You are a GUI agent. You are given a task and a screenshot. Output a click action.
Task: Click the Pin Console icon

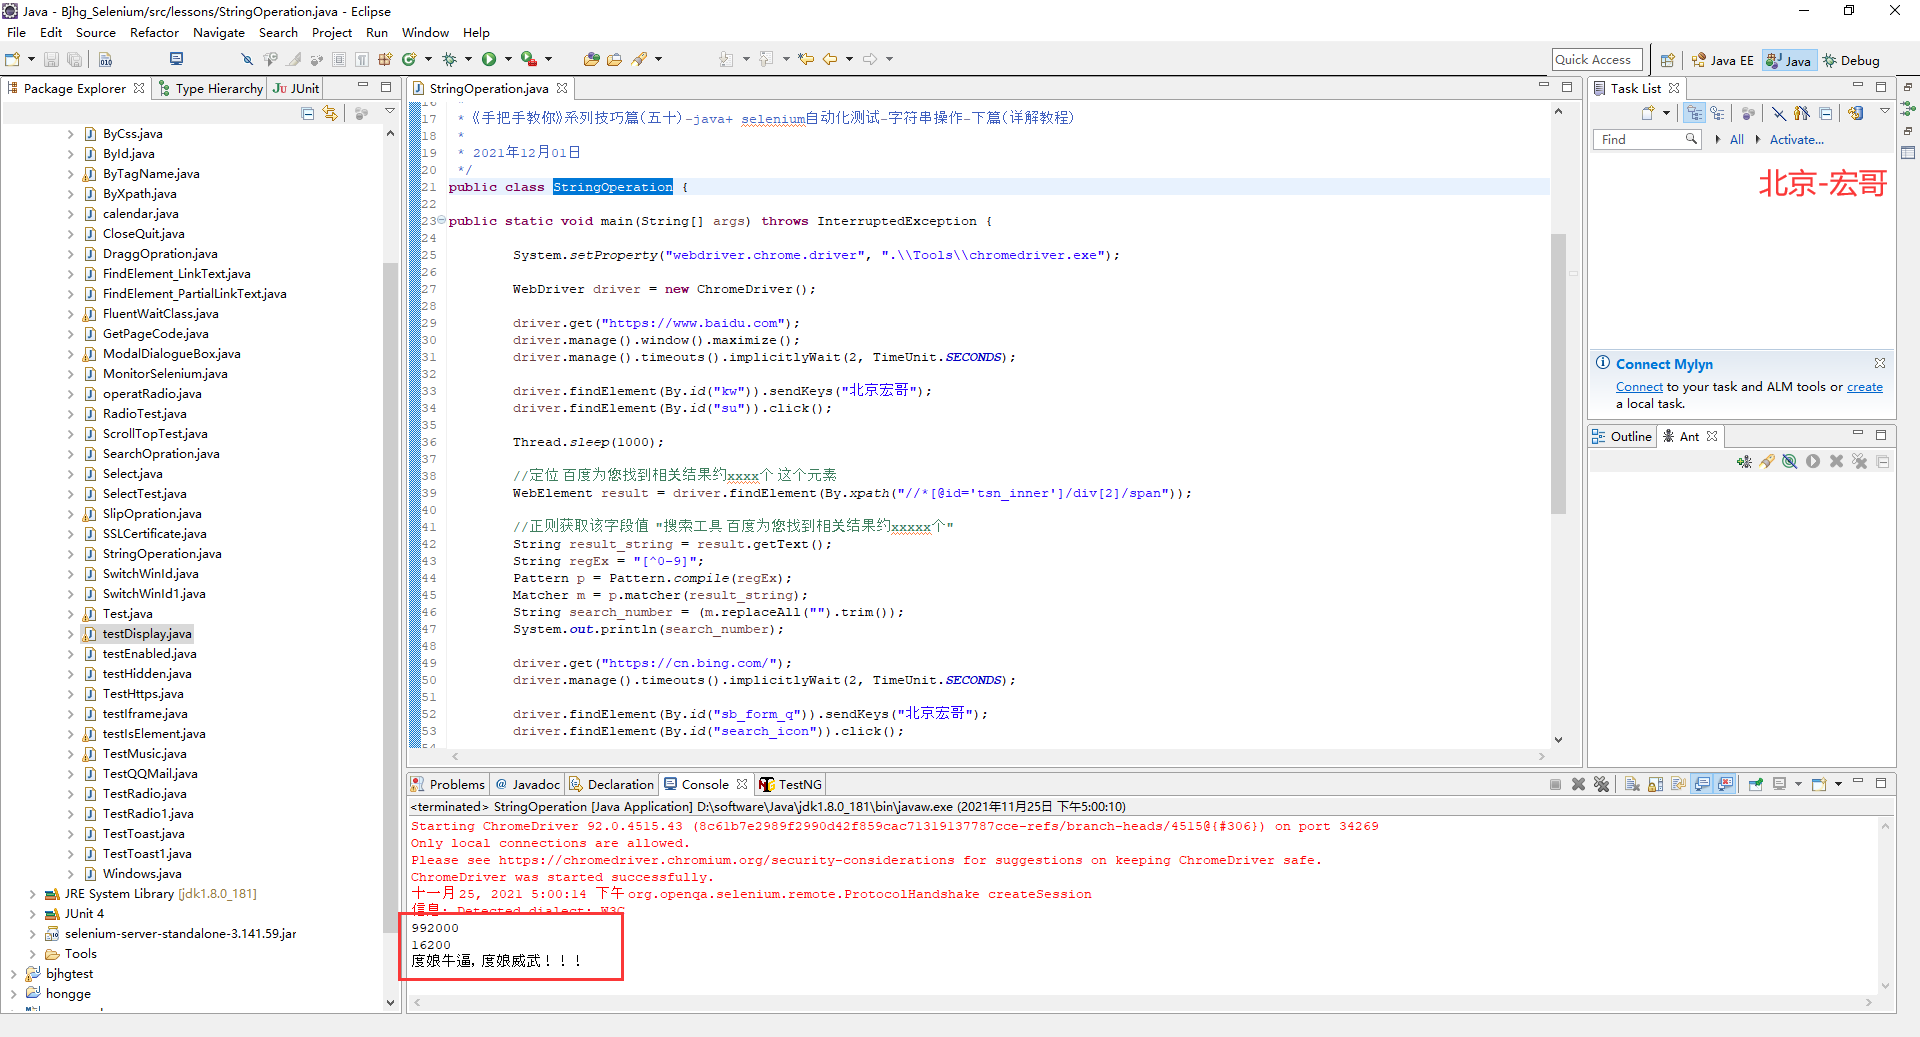1756,784
